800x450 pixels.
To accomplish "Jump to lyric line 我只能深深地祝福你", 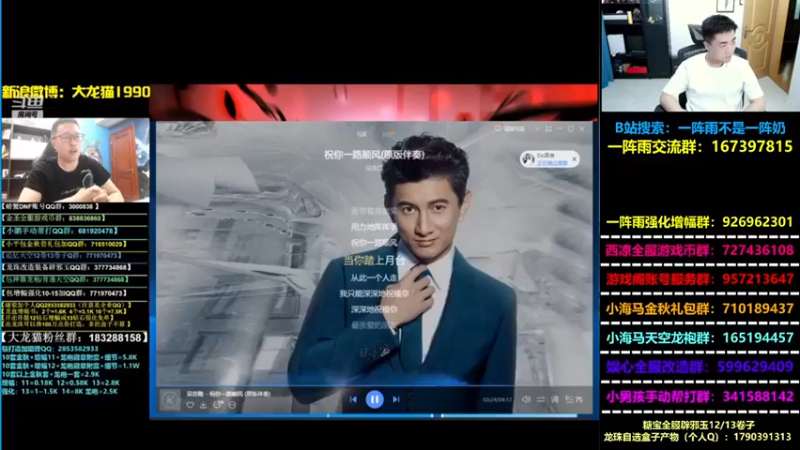I will pos(374,294).
